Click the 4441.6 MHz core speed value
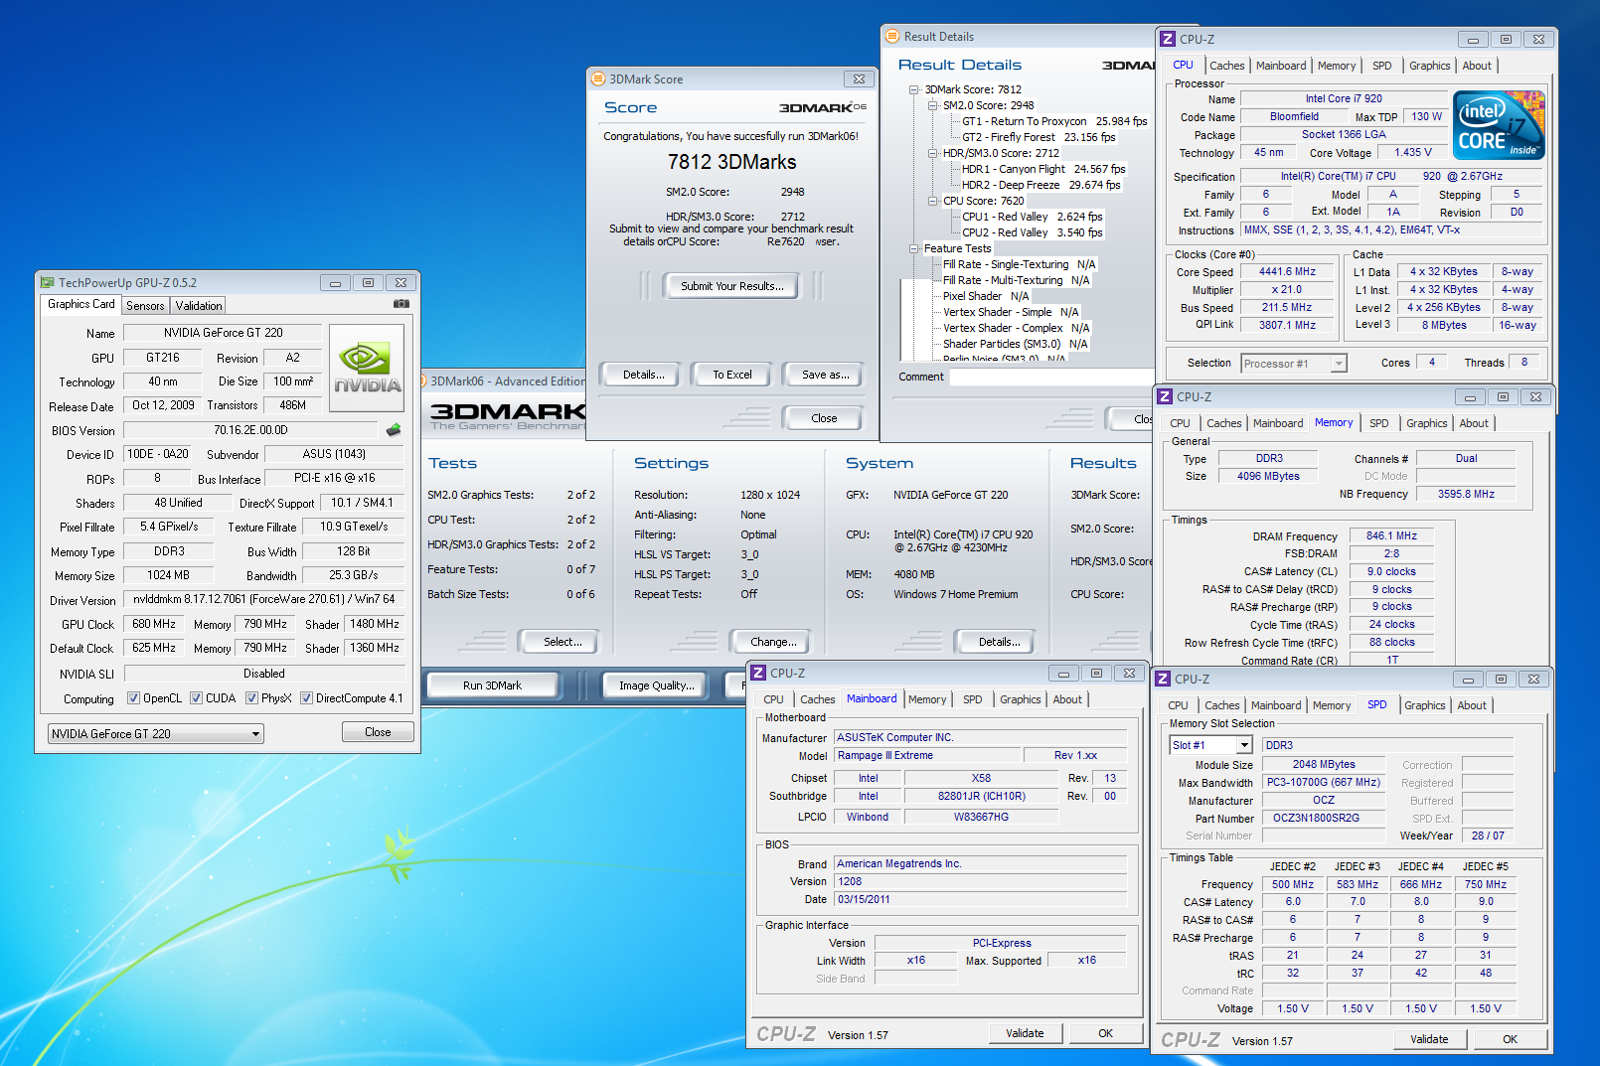 1287,272
